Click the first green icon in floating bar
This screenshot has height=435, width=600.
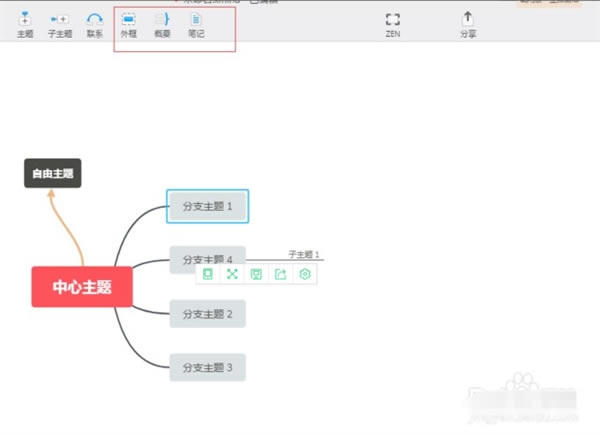point(208,274)
